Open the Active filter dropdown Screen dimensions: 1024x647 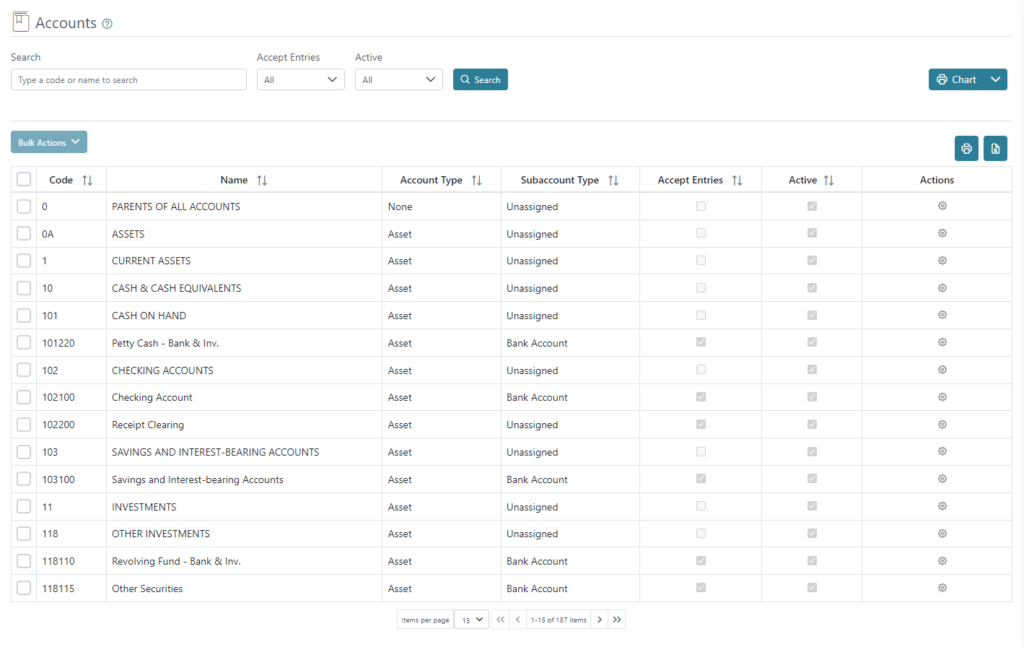point(398,79)
